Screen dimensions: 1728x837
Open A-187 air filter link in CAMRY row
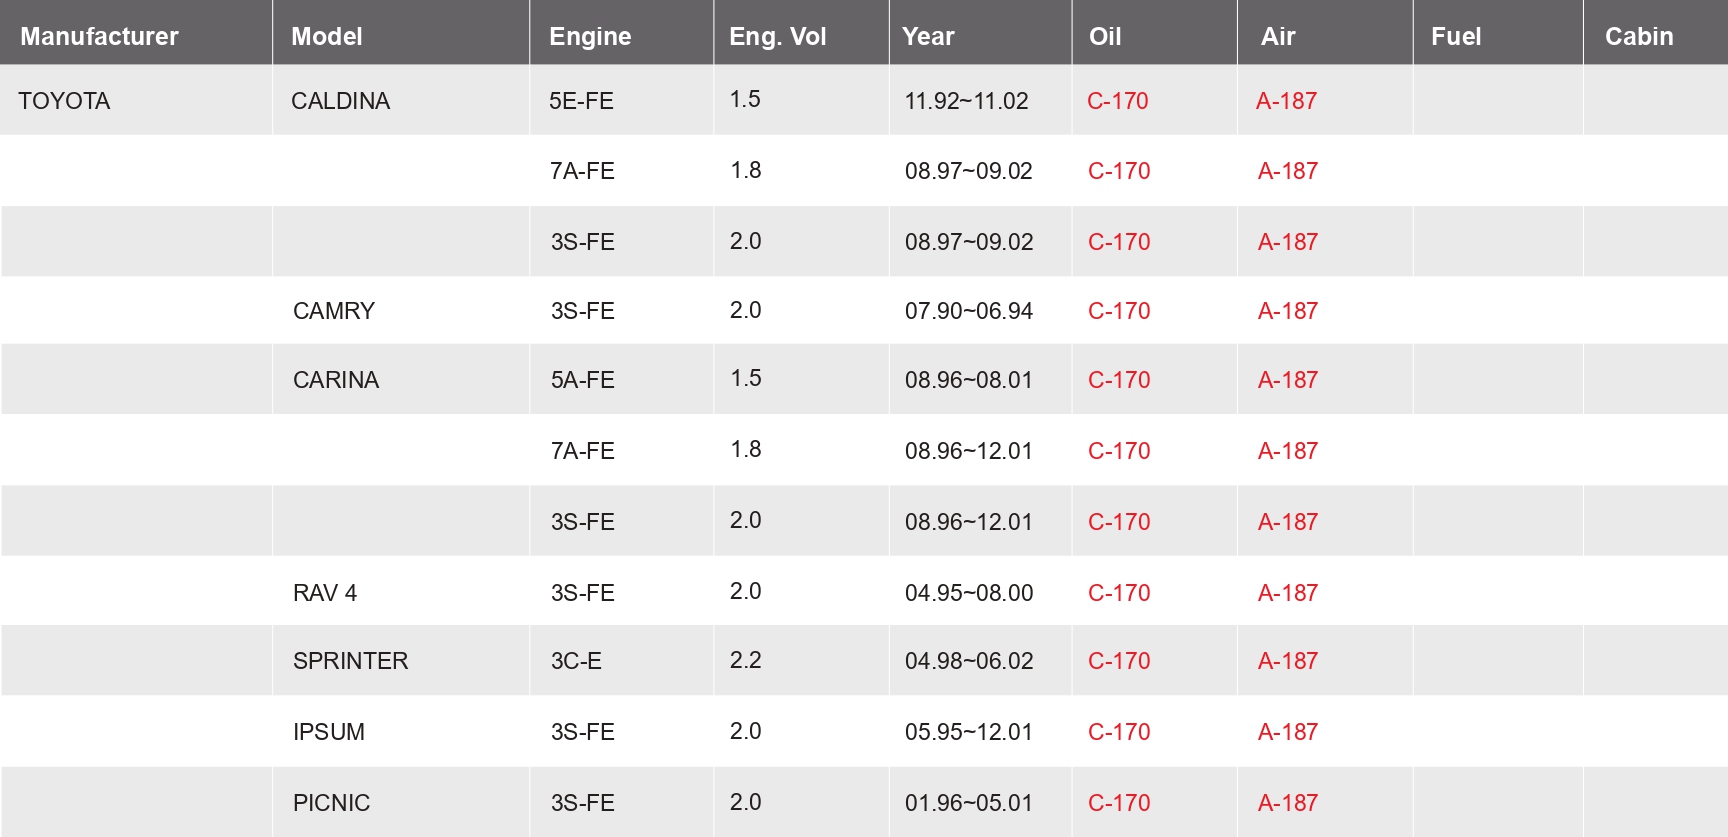[1287, 311]
